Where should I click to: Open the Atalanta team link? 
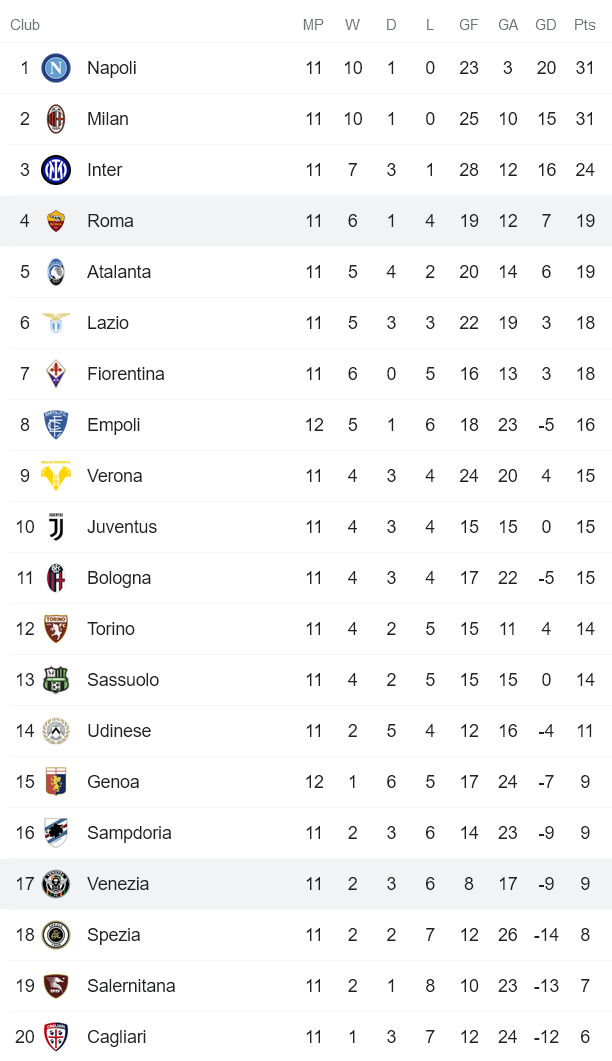[119, 272]
